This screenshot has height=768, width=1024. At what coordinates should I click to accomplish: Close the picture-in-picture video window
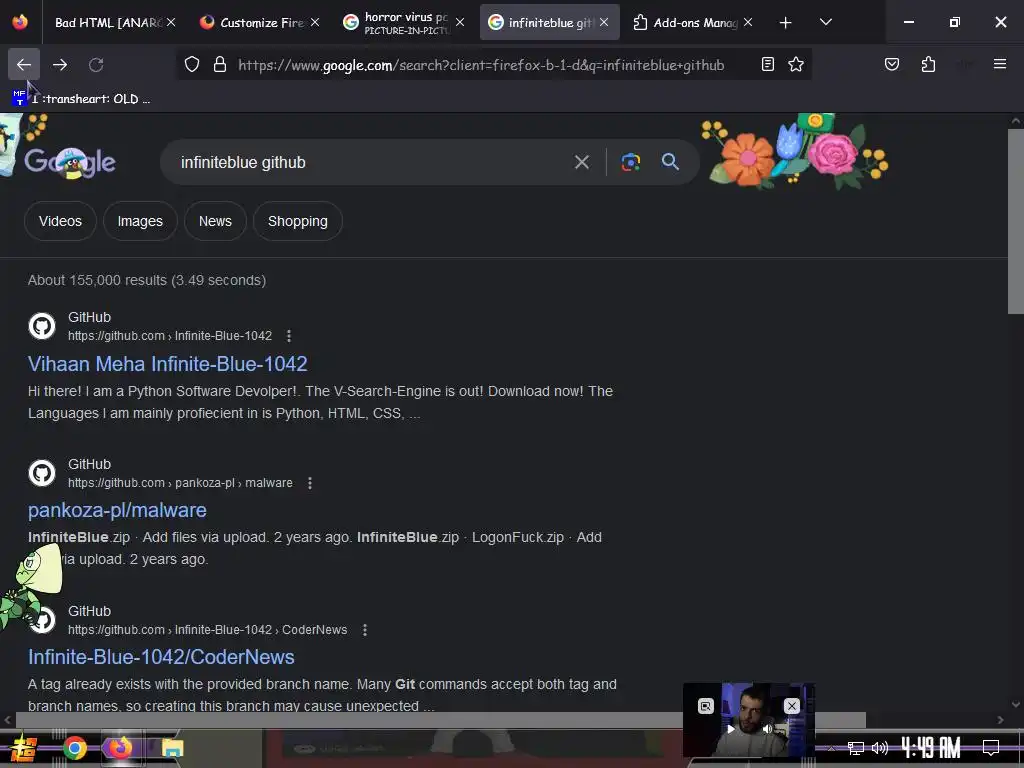(x=792, y=705)
